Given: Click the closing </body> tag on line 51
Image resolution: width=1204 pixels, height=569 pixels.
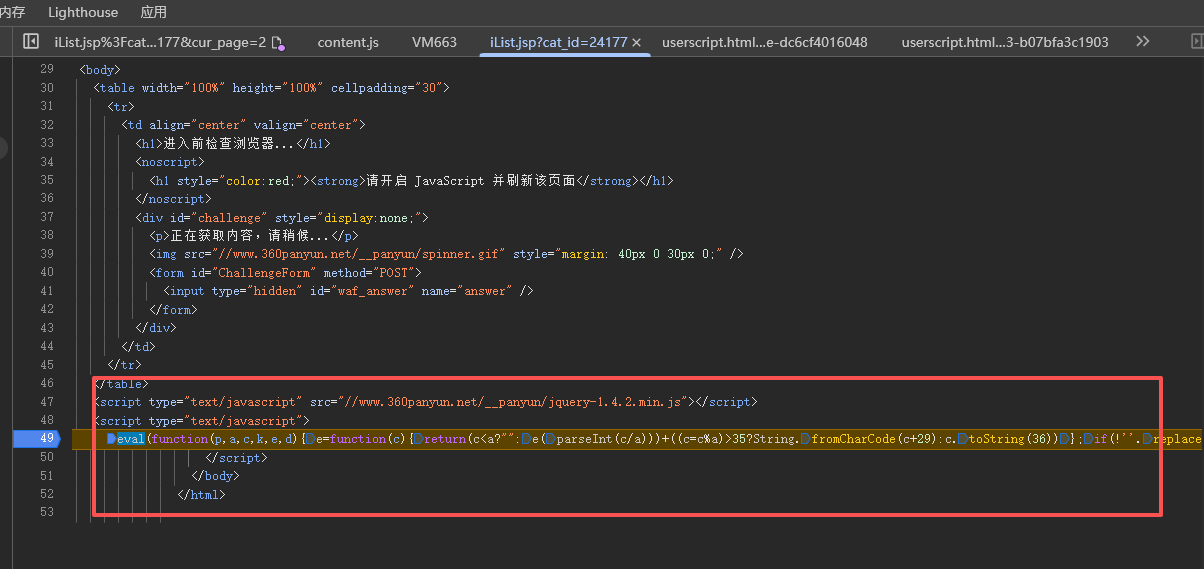Looking at the screenshot, I should click(215, 476).
